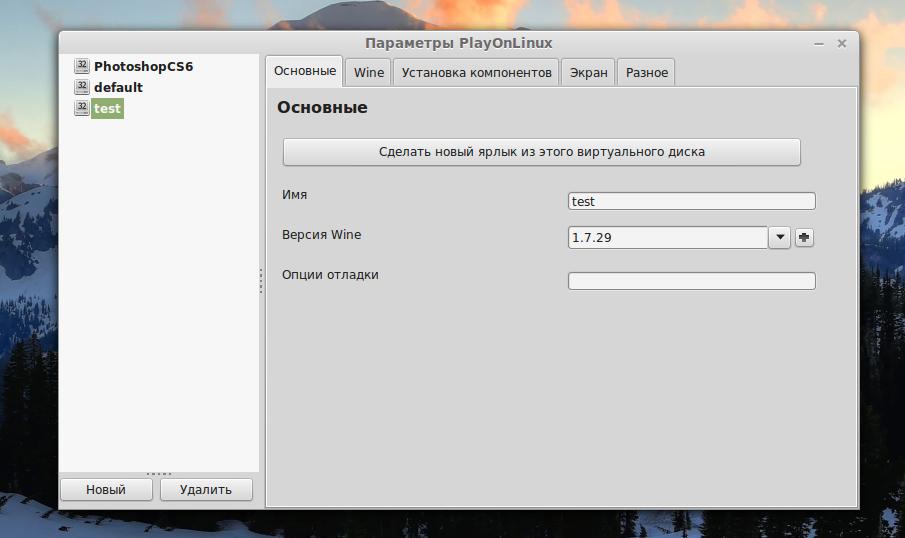Viewport: 905px width, 538px height.
Task: Select the Основные tab
Action: click(x=305, y=71)
